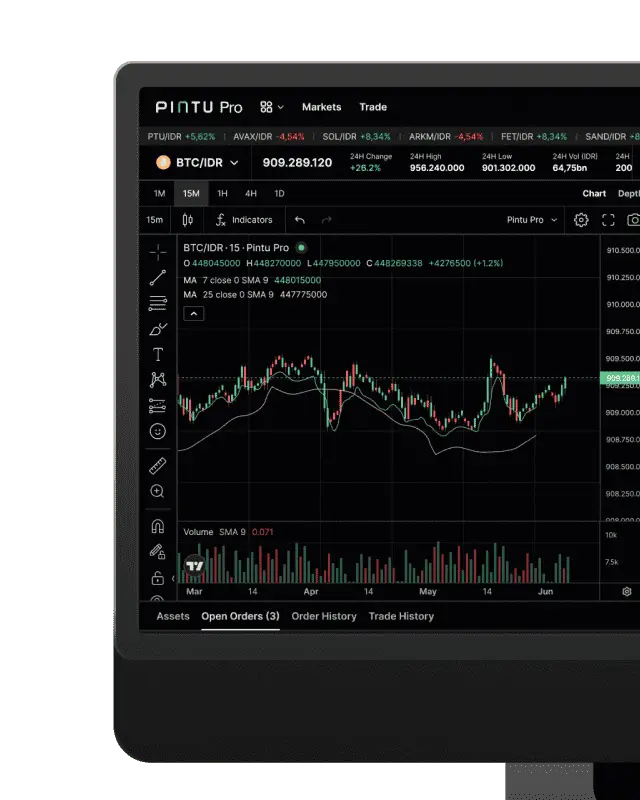This screenshot has width=640, height=800.
Task: Toggle magnet mode for drawings
Action: click(x=158, y=526)
